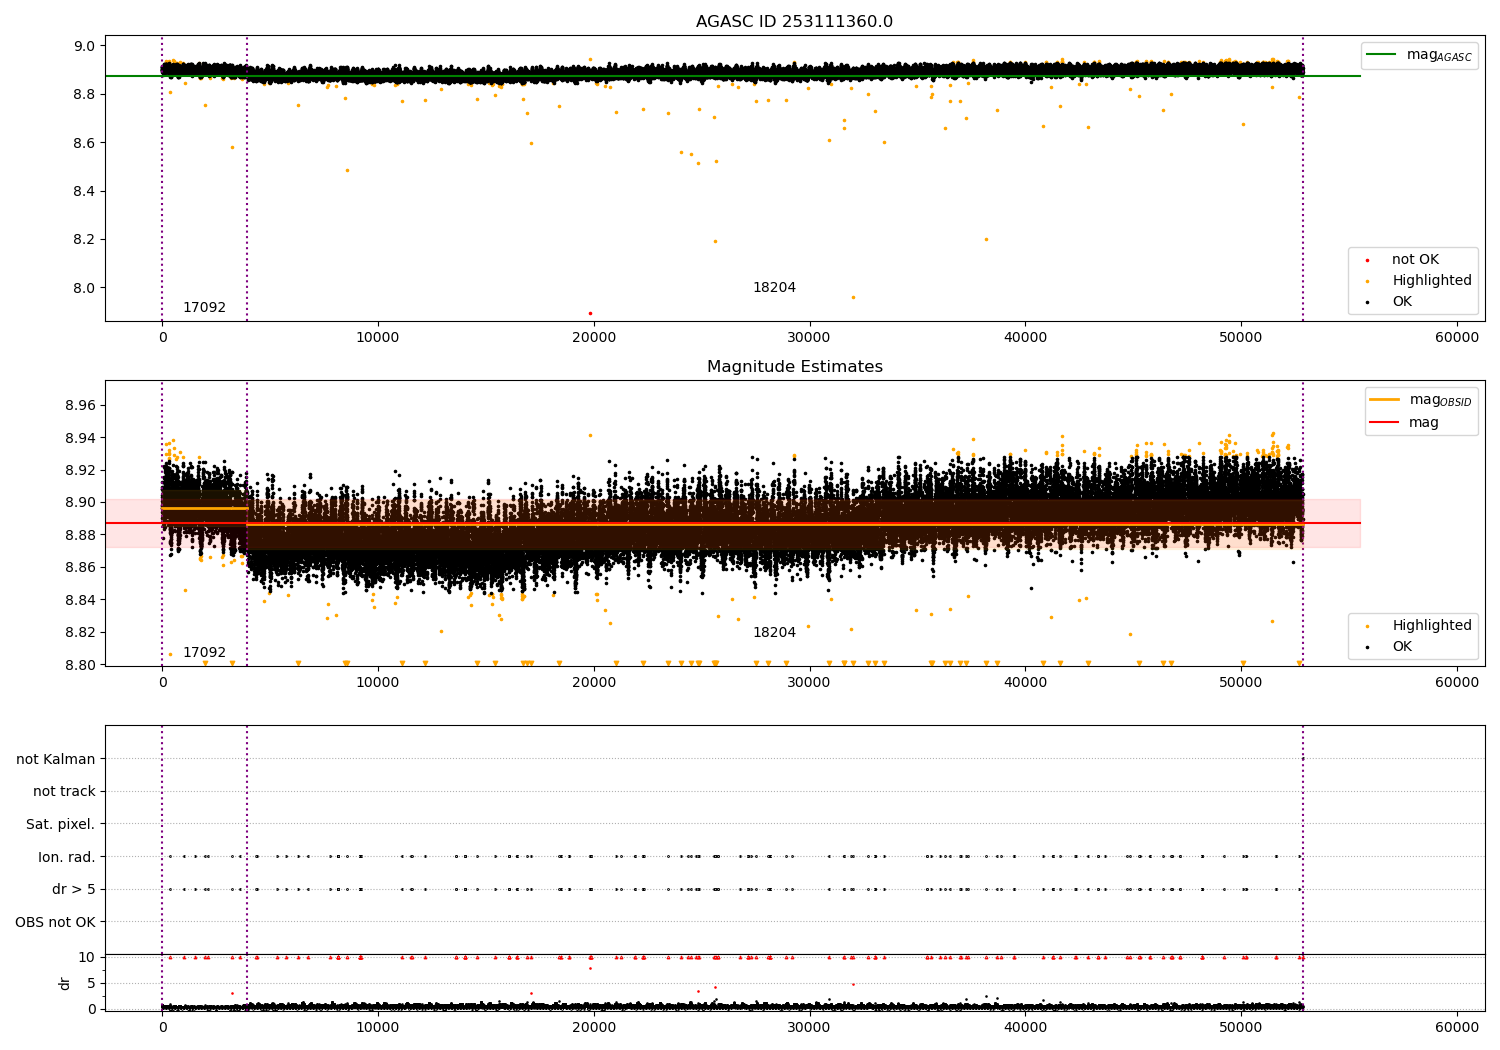Click the 'dr' y-axis label at bottom
This screenshot has height=1050, width=1500.
click(x=65, y=983)
